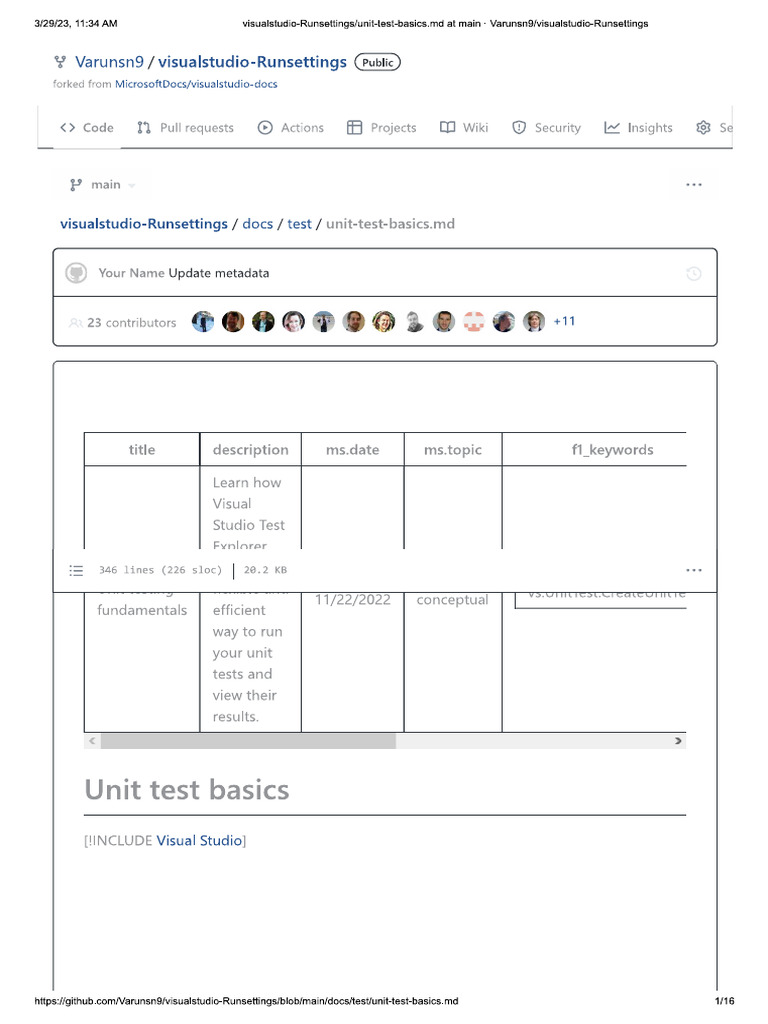Click the scroll-right arrow under the table
The width and height of the screenshot is (768, 1024).
pyautogui.click(x=678, y=741)
